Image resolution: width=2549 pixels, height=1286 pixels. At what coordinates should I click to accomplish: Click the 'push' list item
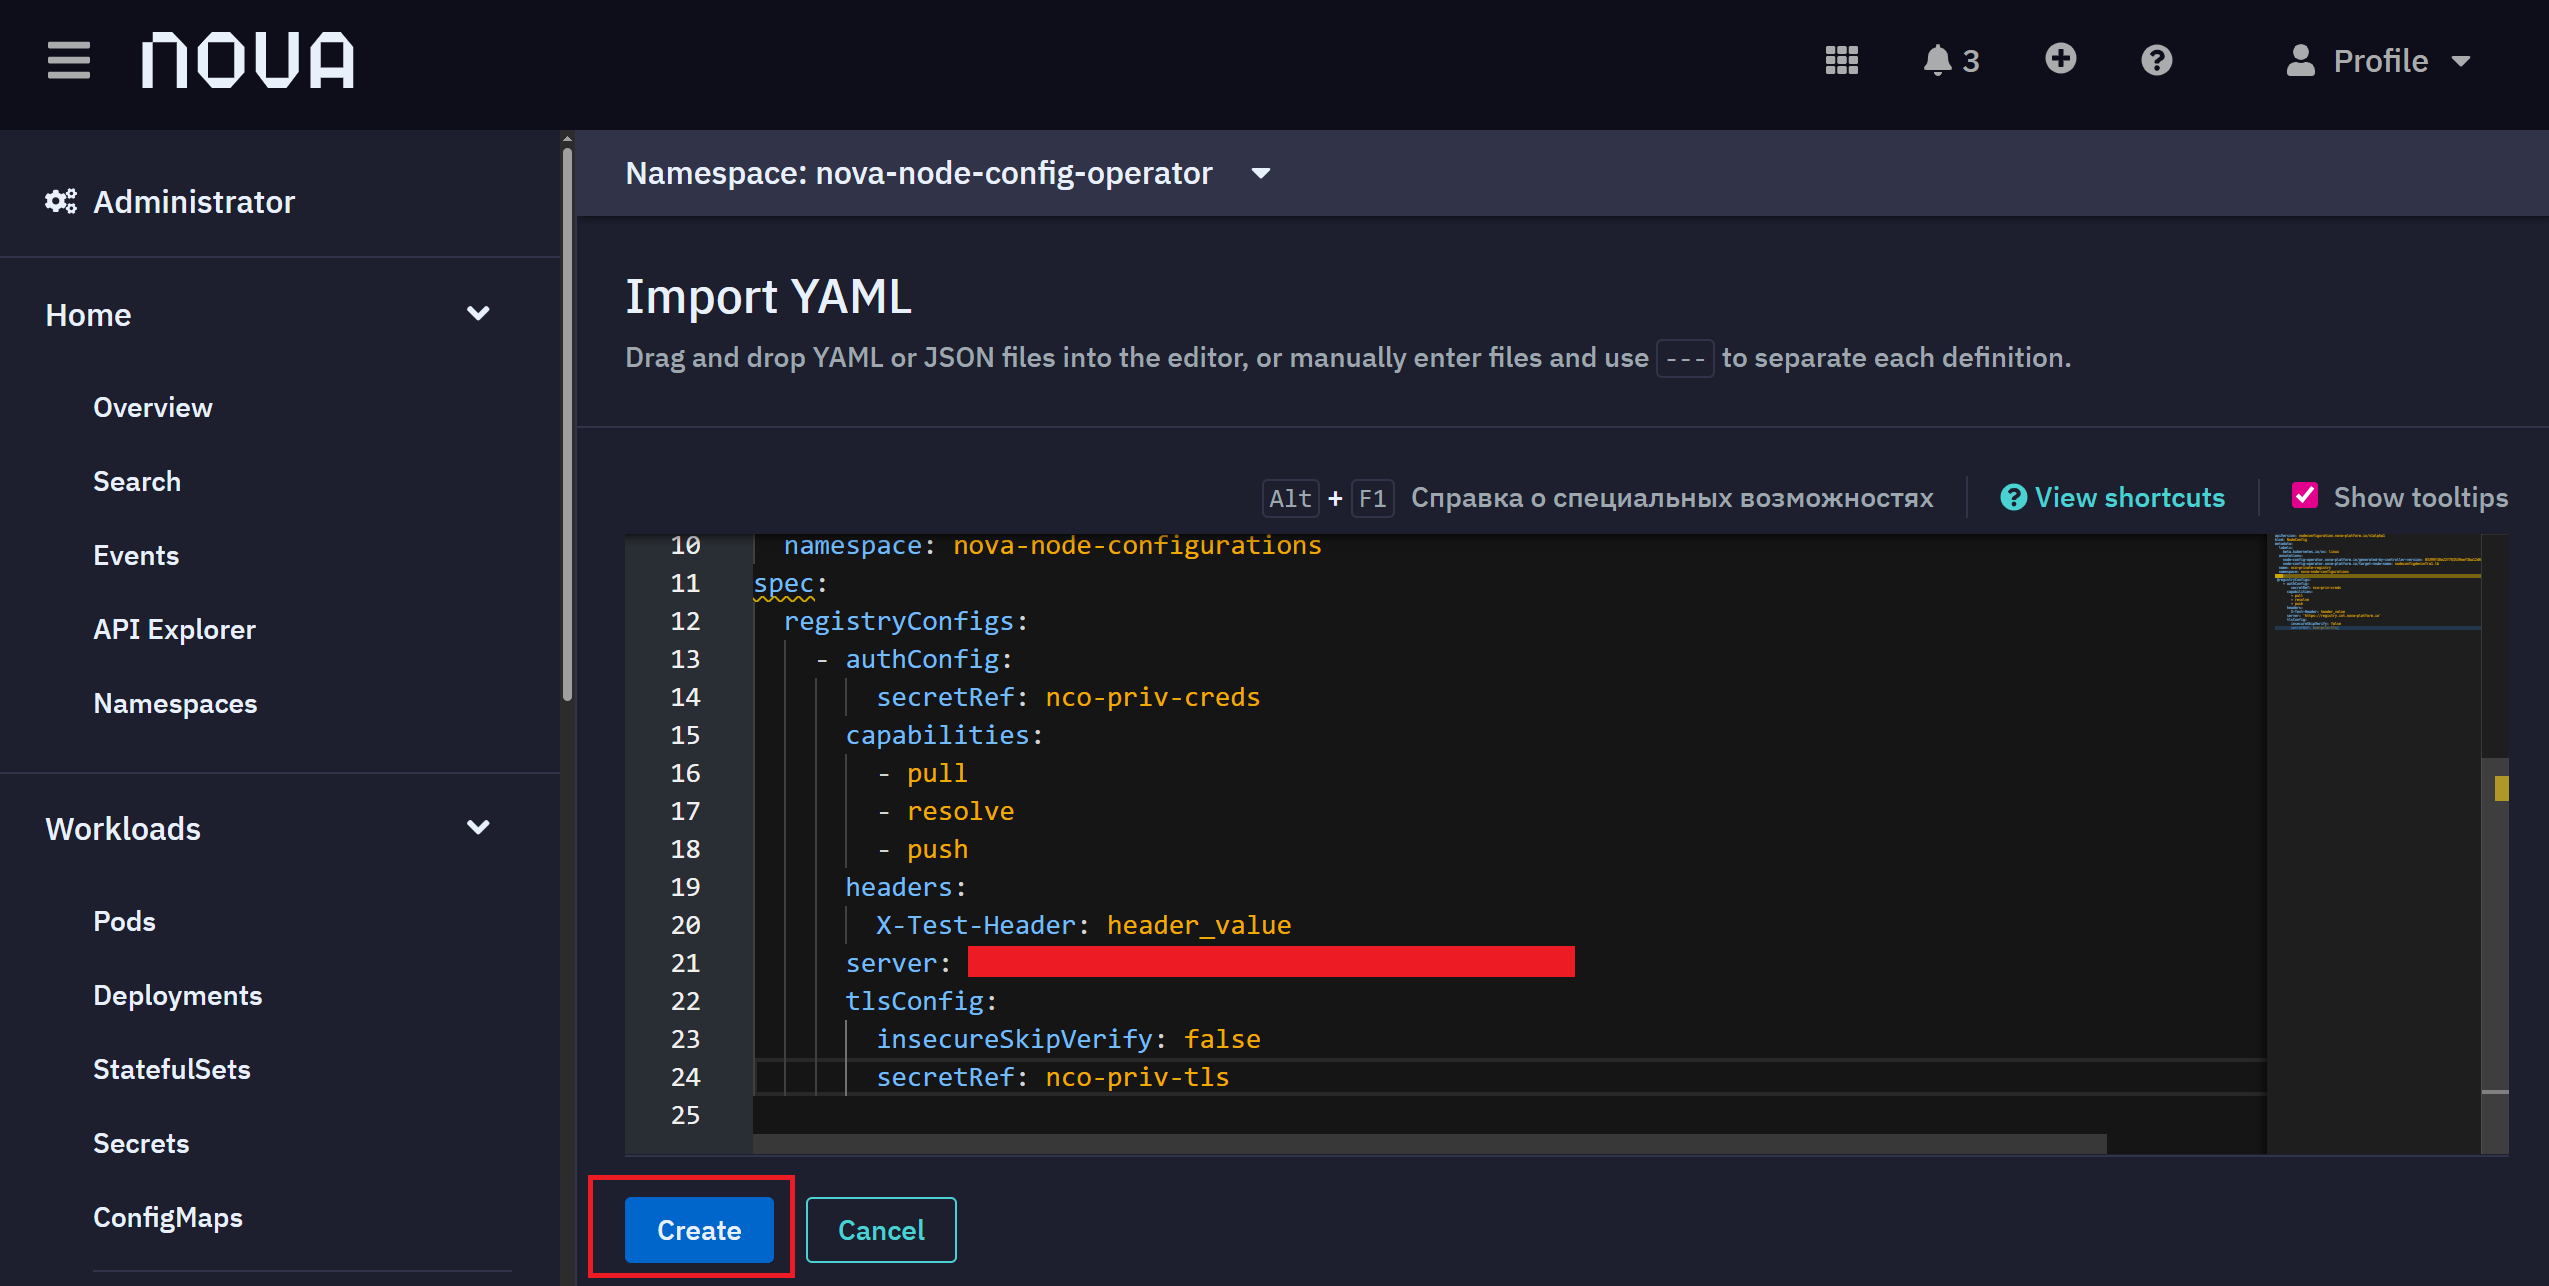pos(937,849)
